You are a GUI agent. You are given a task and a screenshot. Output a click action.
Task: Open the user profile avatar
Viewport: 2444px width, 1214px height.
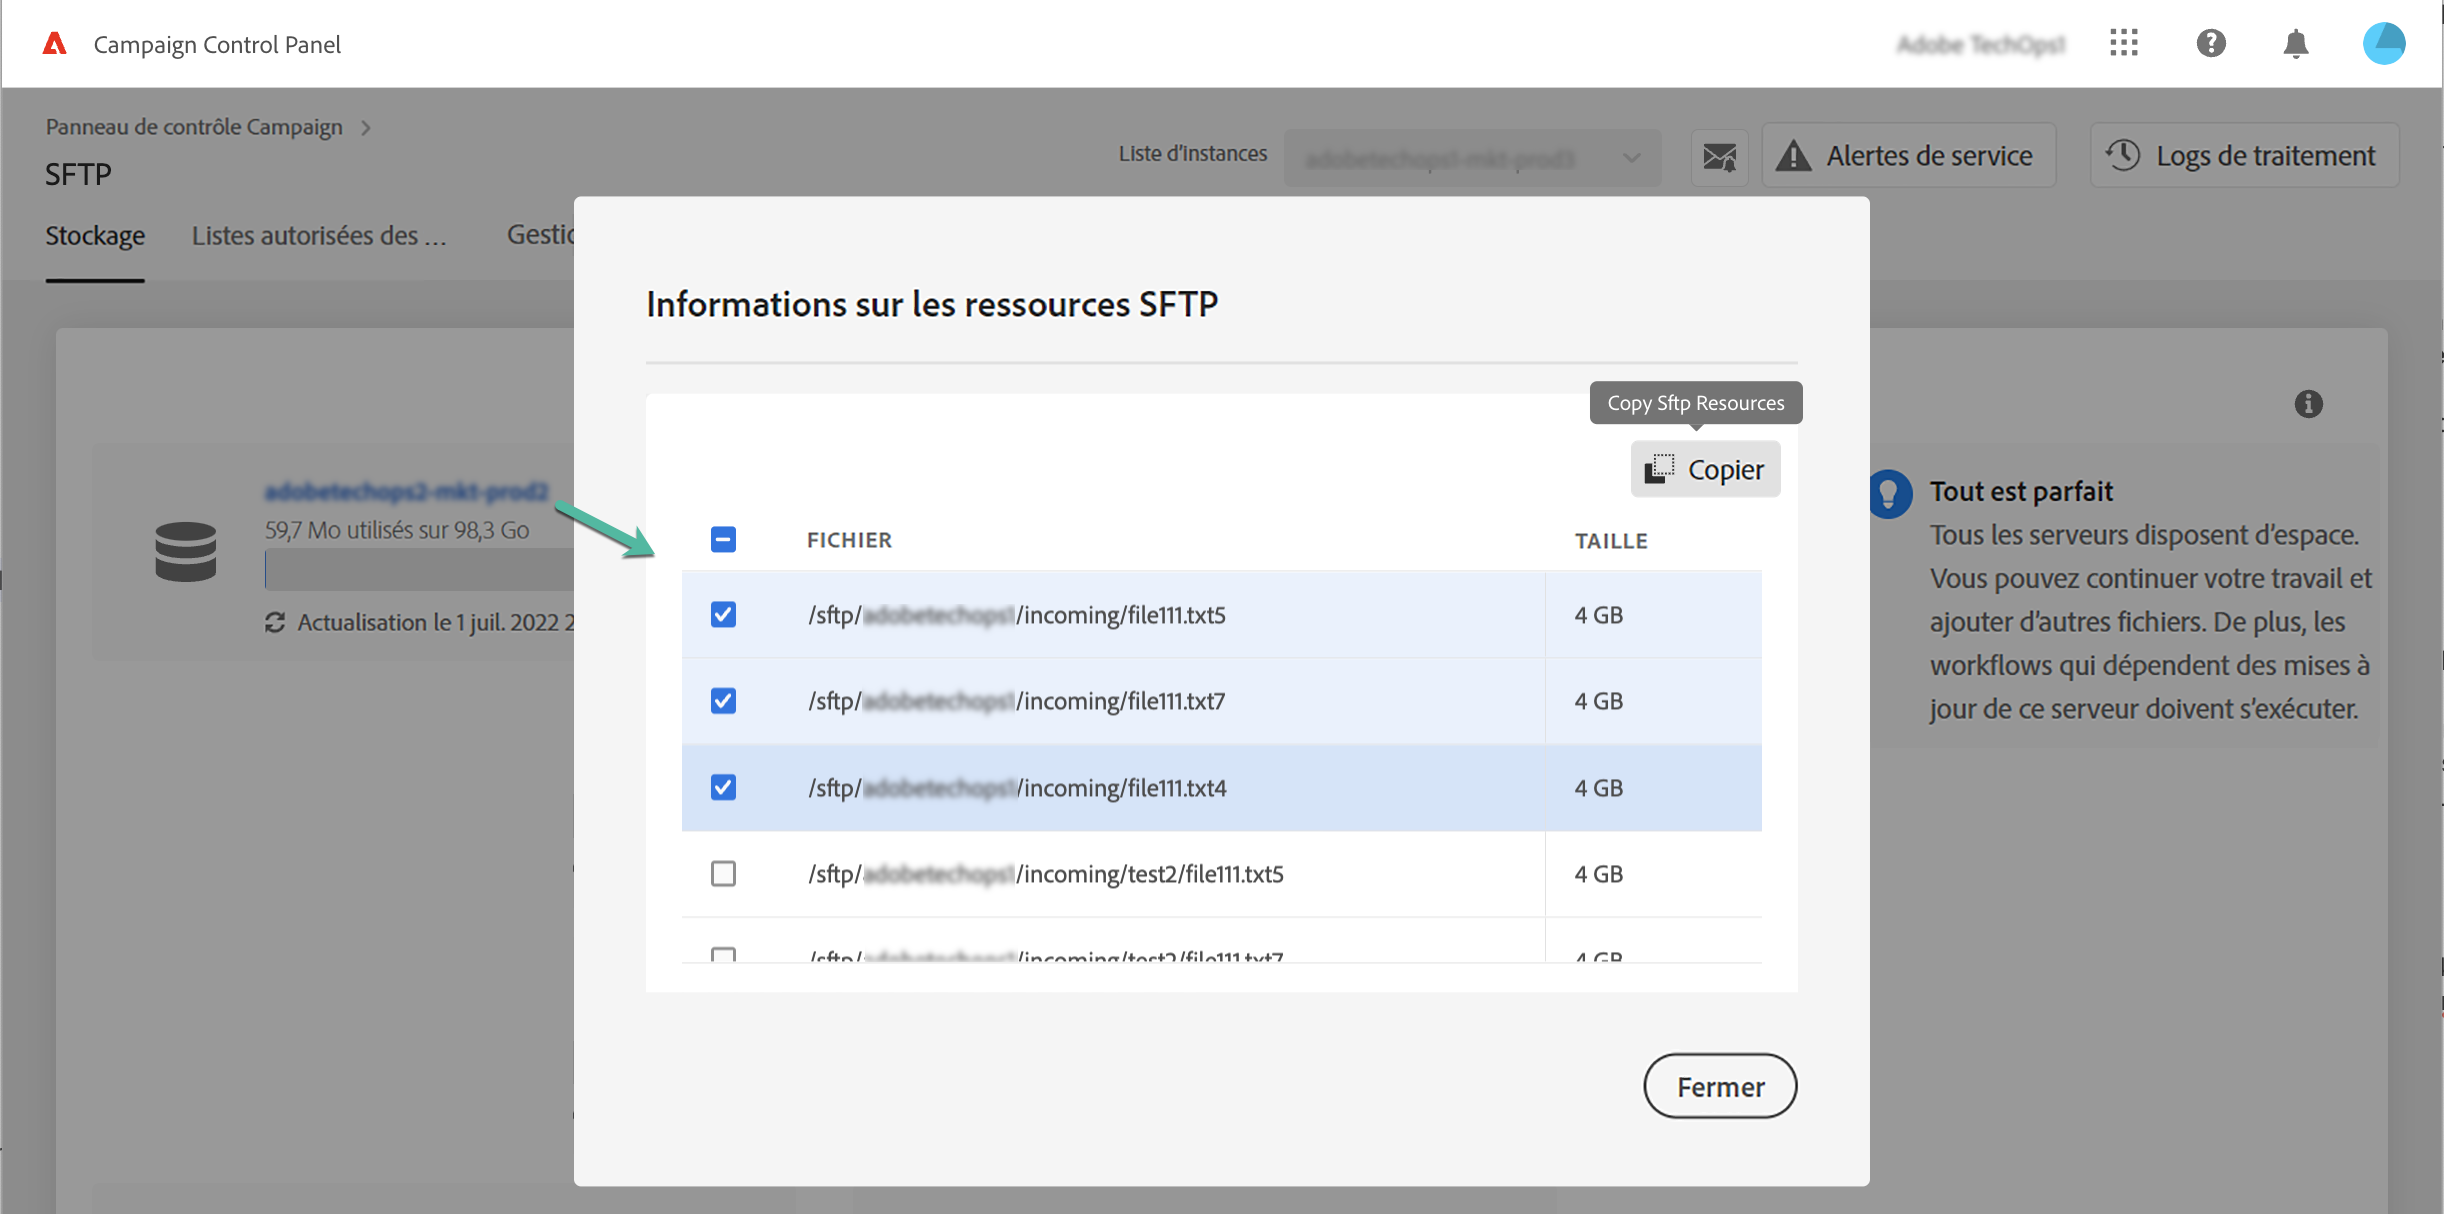coord(2383,43)
